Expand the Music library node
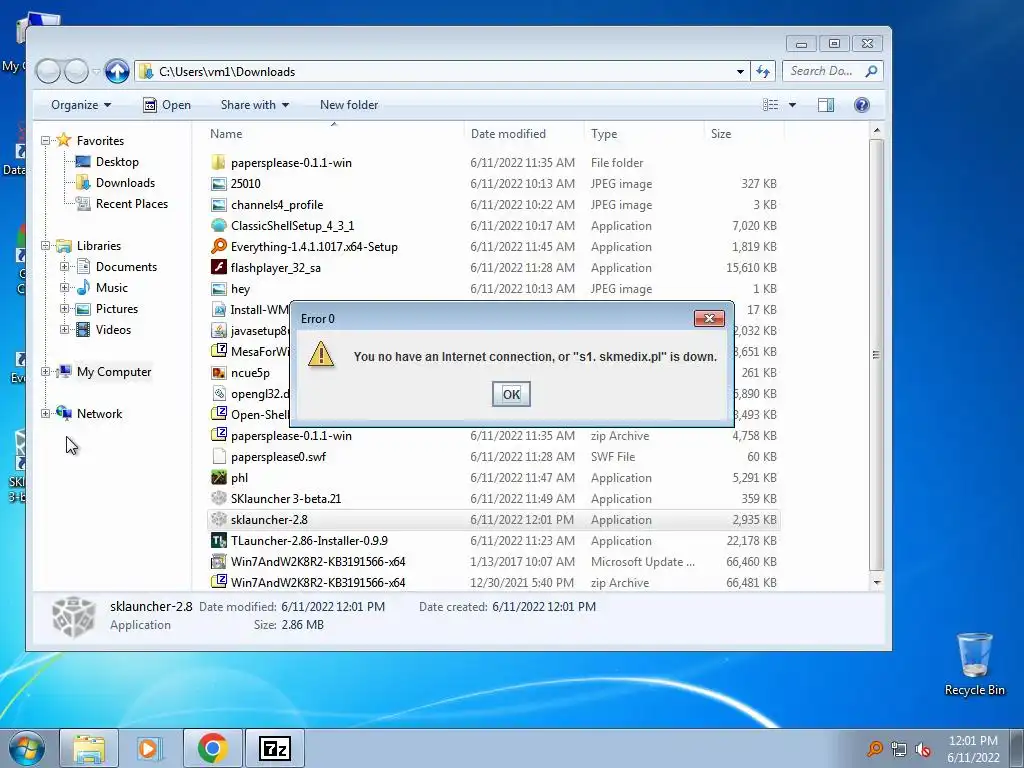Image resolution: width=1024 pixels, height=768 pixels. point(65,287)
